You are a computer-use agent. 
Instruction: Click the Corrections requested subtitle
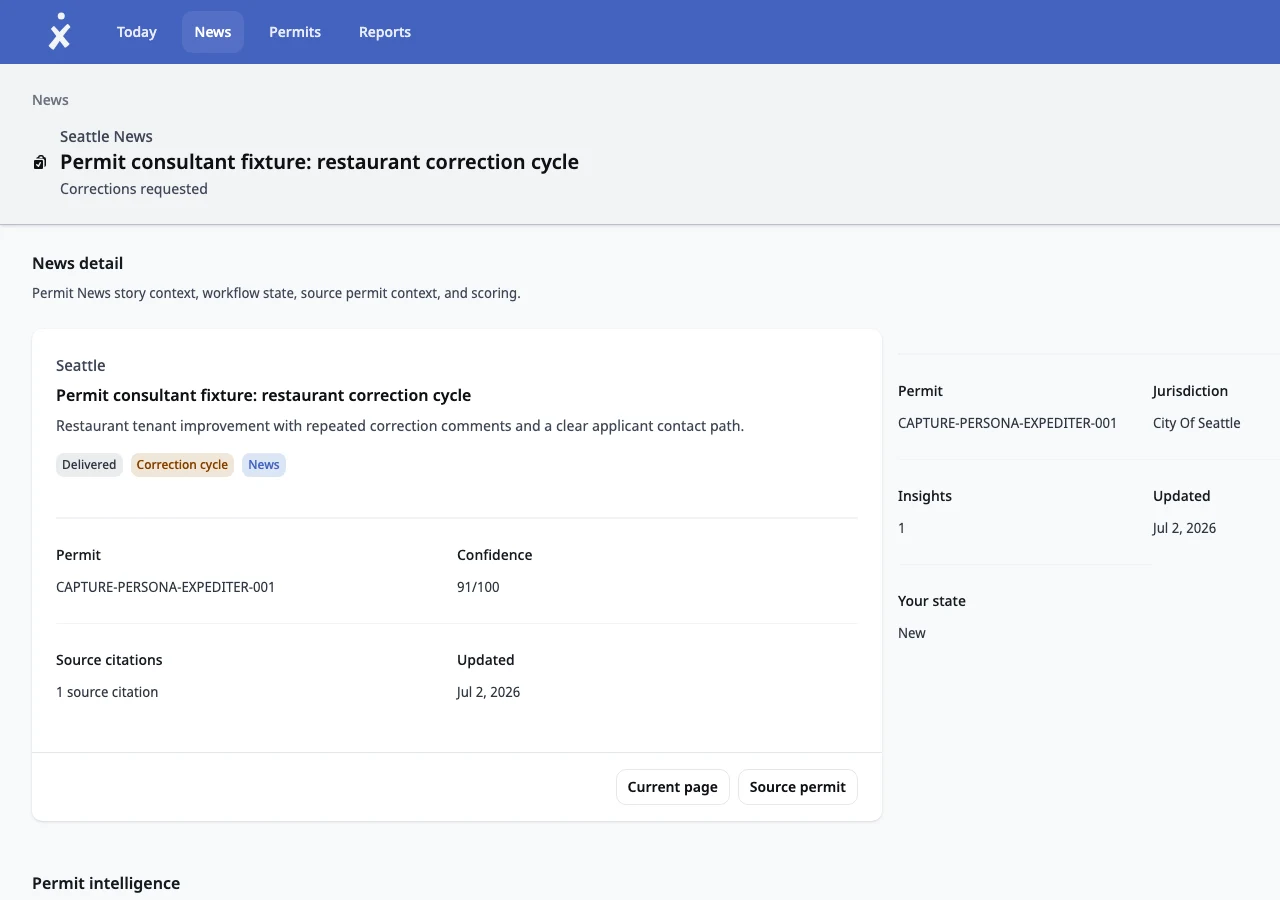coord(134,189)
